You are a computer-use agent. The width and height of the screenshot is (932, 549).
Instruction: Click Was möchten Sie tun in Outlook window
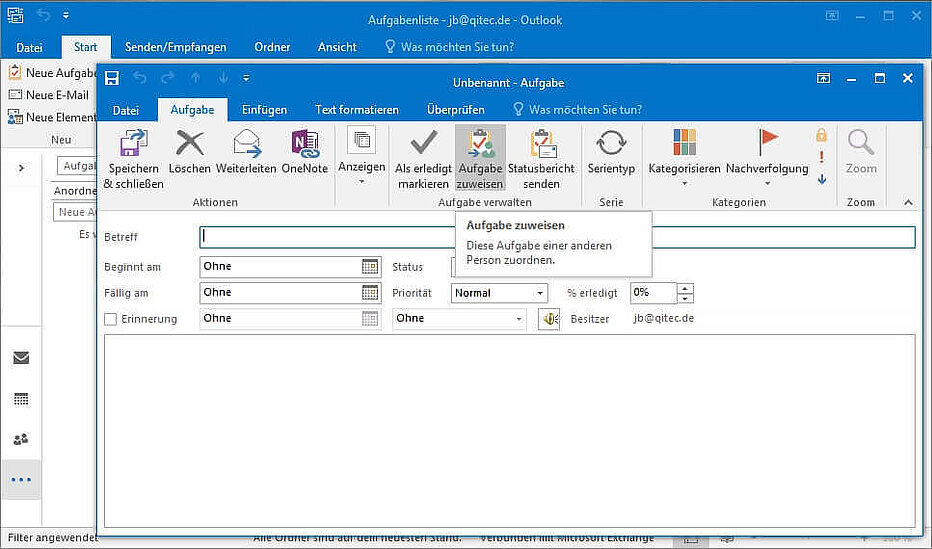coord(449,47)
